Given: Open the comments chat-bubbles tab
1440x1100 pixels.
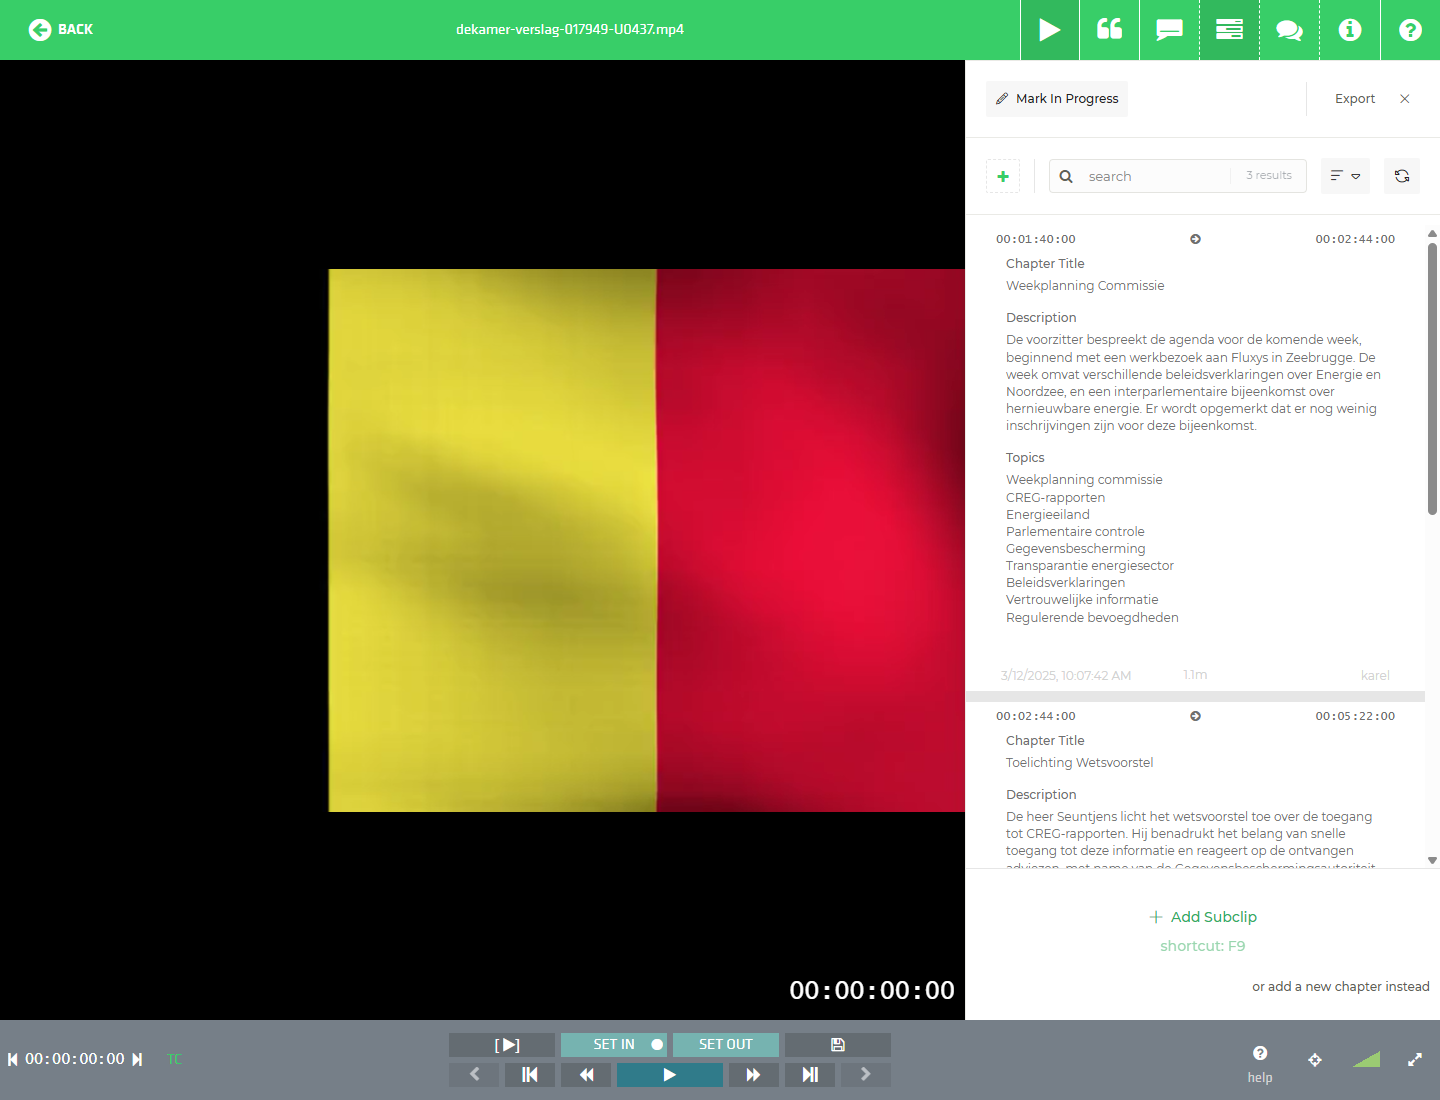Looking at the screenshot, I should (x=1290, y=30).
